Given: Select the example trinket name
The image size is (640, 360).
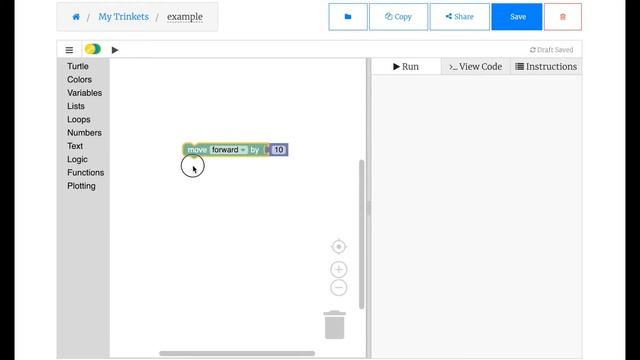Looking at the screenshot, I should (184, 17).
